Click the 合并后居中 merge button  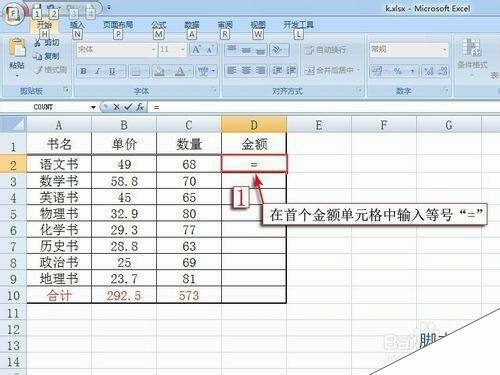(x=332, y=70)
